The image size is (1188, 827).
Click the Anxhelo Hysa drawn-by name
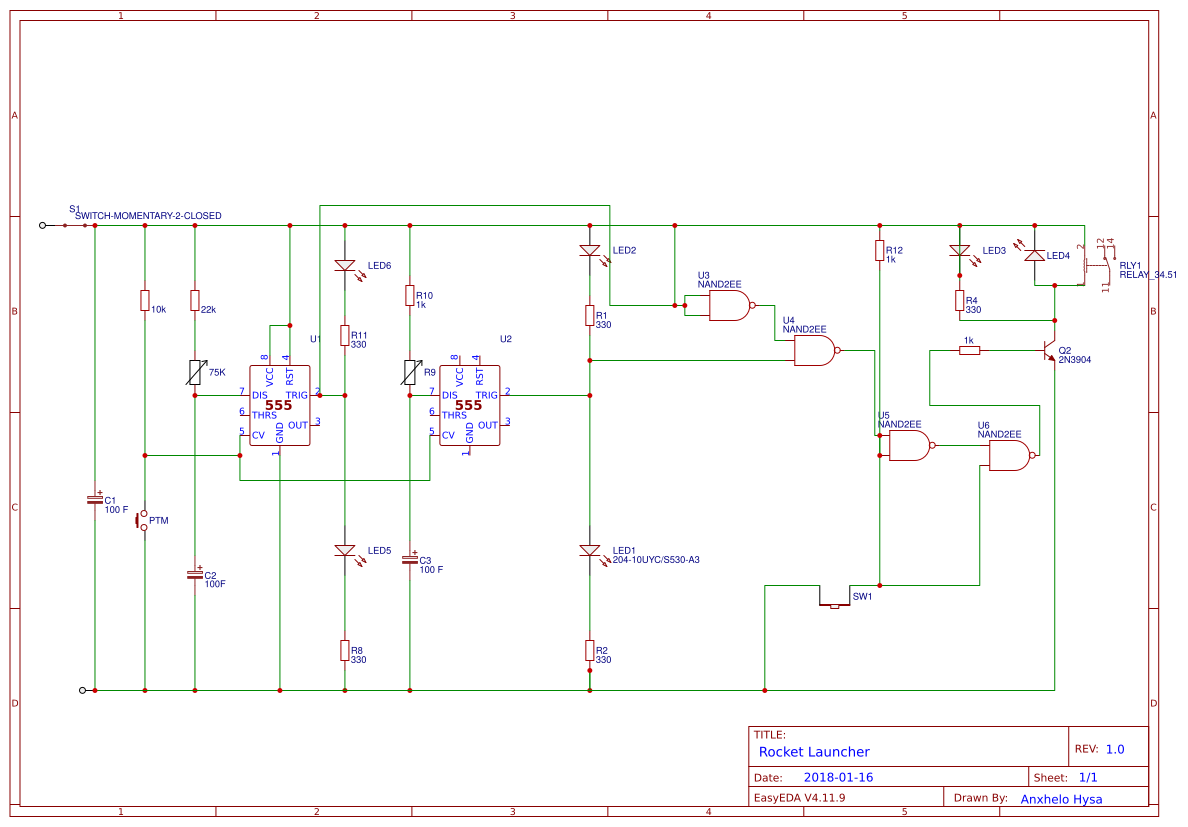(x=1060, y=798)
